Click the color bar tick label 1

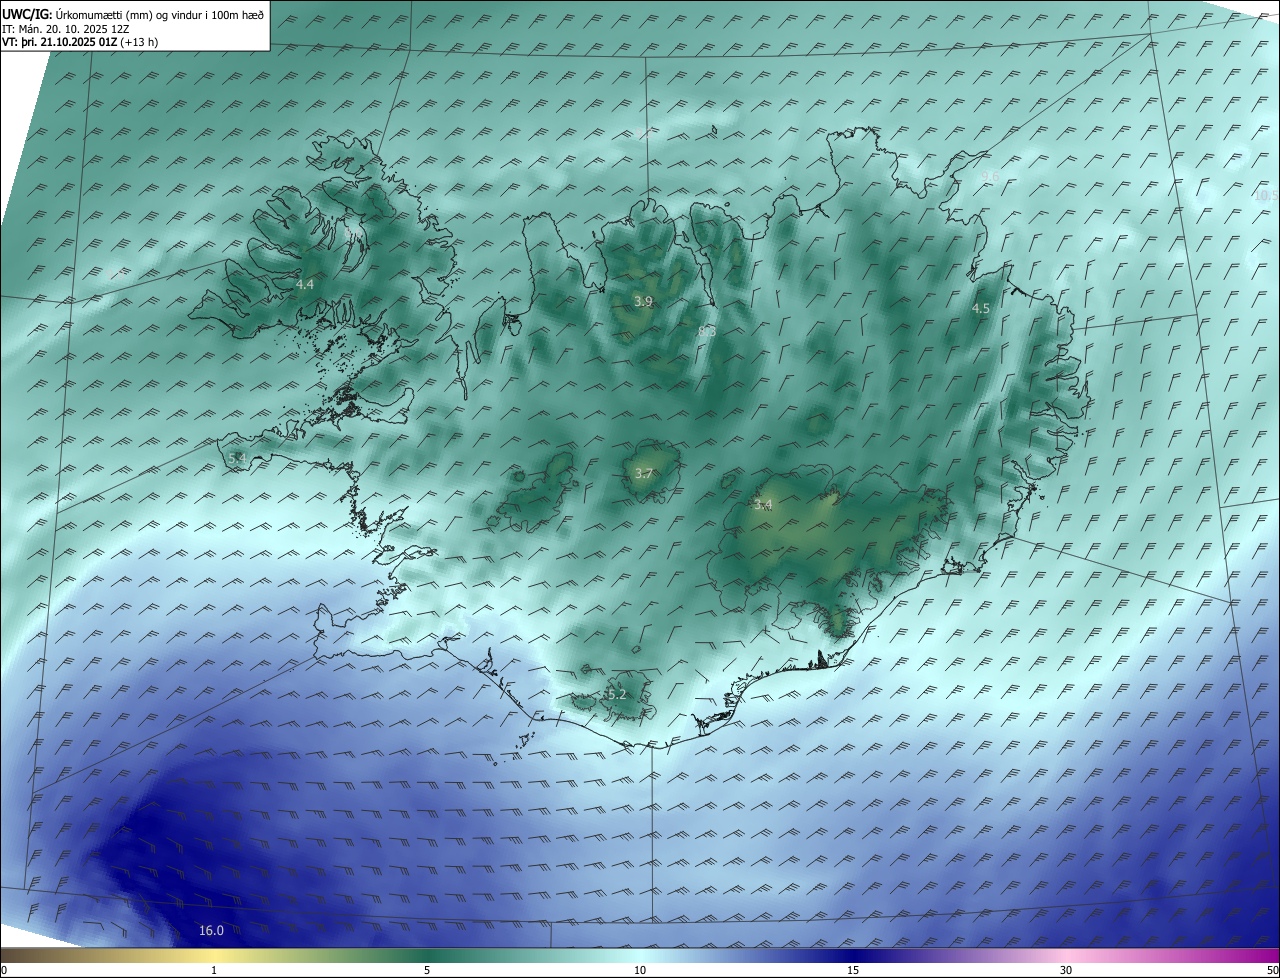(x=214, y=970)
